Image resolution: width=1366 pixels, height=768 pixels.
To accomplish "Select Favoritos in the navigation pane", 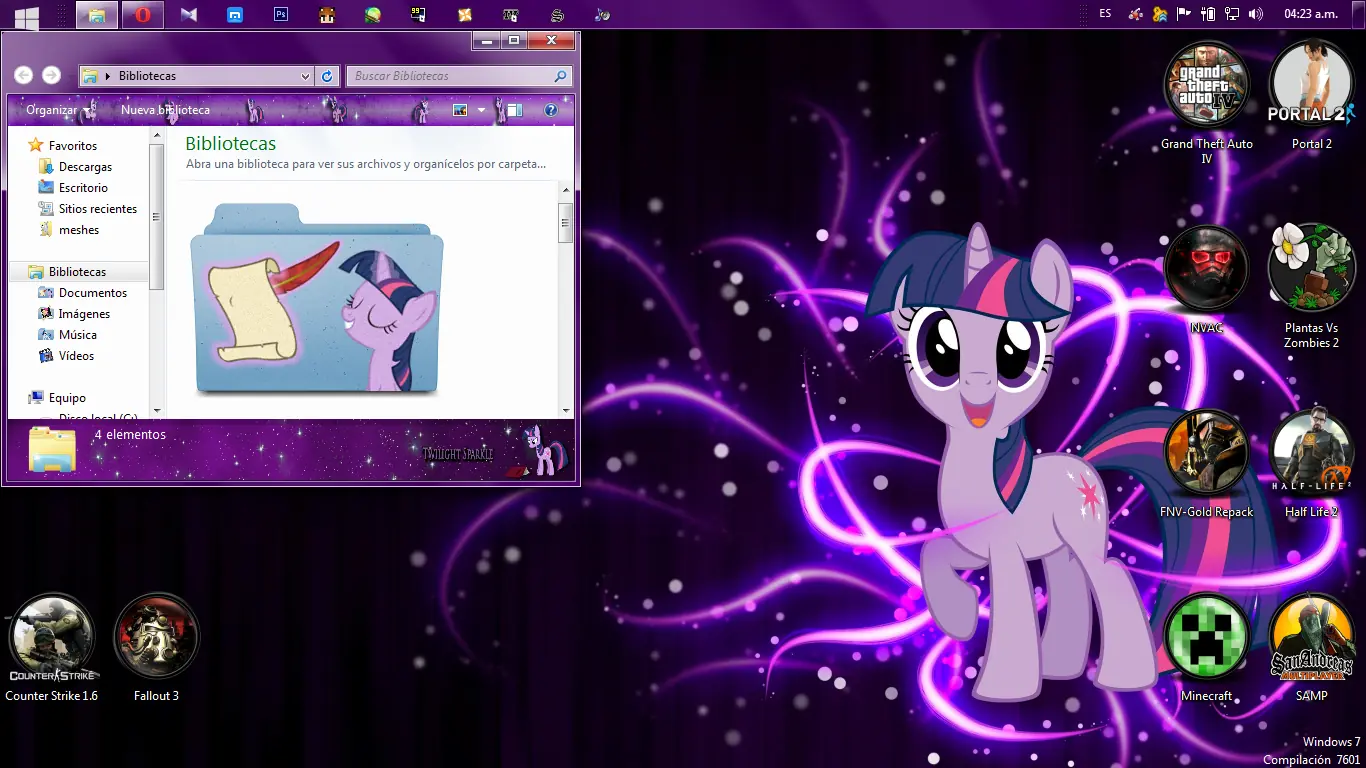I will 63,145.
